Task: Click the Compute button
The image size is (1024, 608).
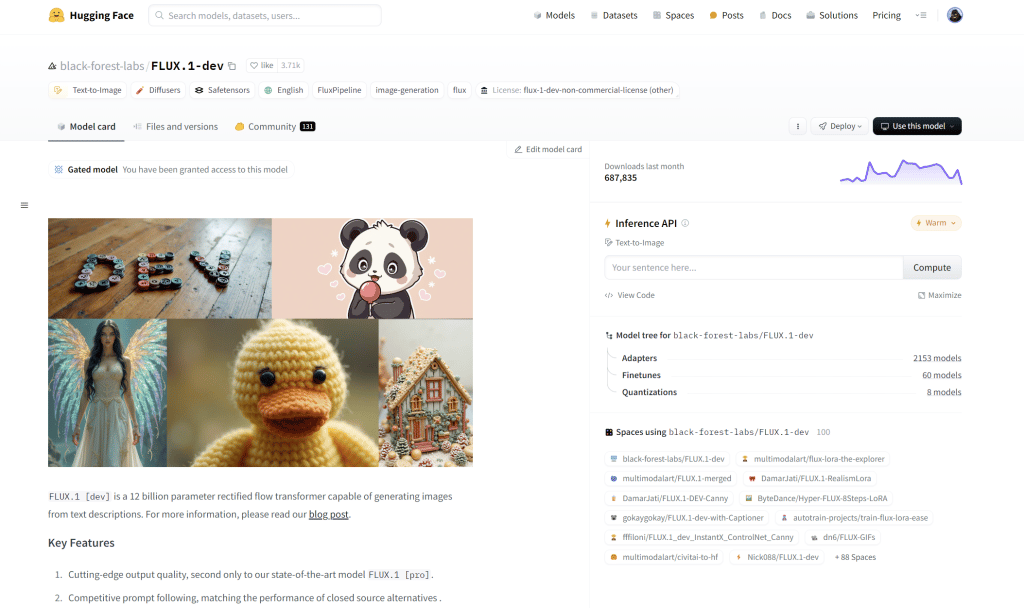Action: tap(932, 268)
